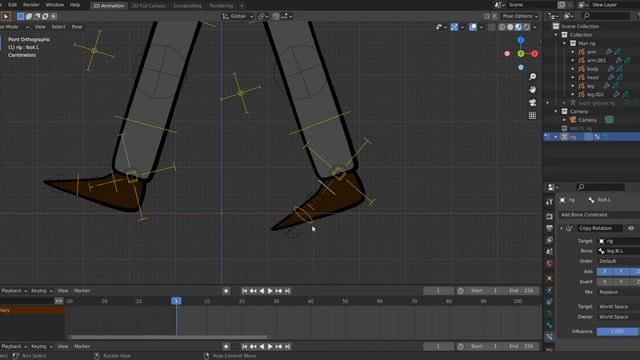Image resolution: width=640 pixels, height=360 pixels.
Task: Play animation in the bottom timeline
Action: pyautogui.click(x=270, y=347)
